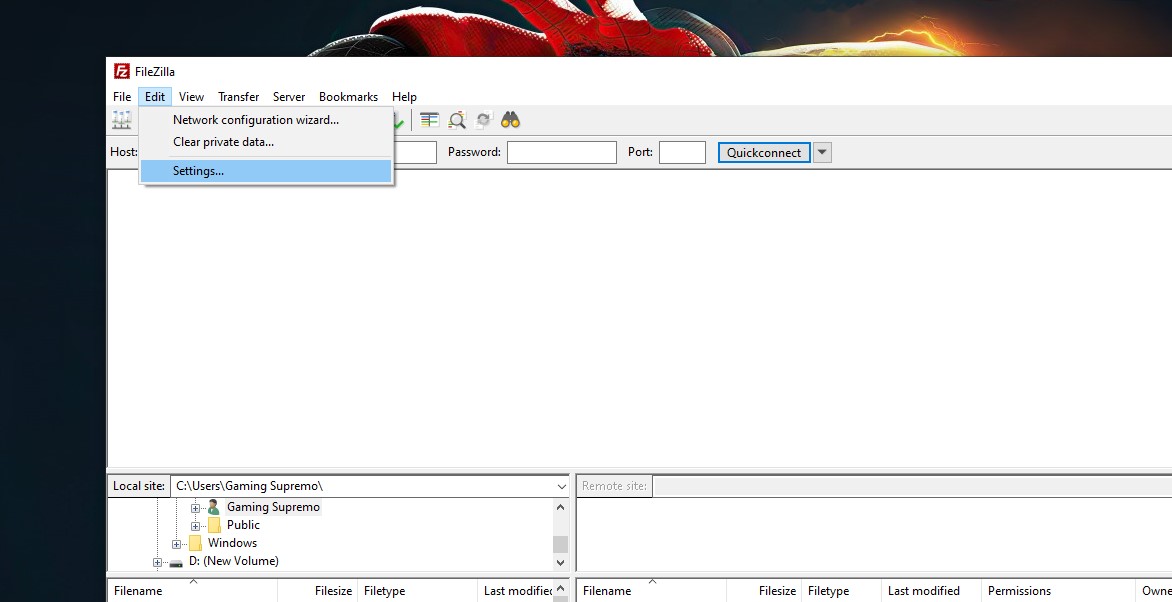Click the FileZilla logo in title bar
The image size is (1172, 602).
[122, 71]
